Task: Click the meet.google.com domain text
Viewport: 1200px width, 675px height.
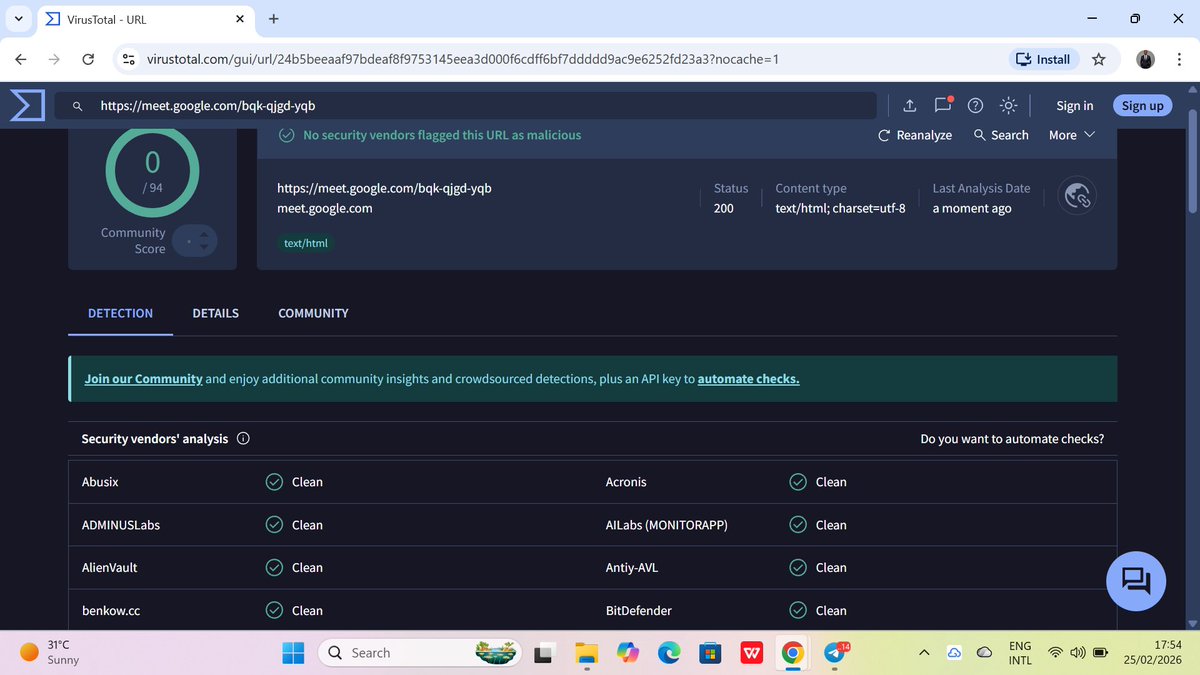Action: point(325,209)
